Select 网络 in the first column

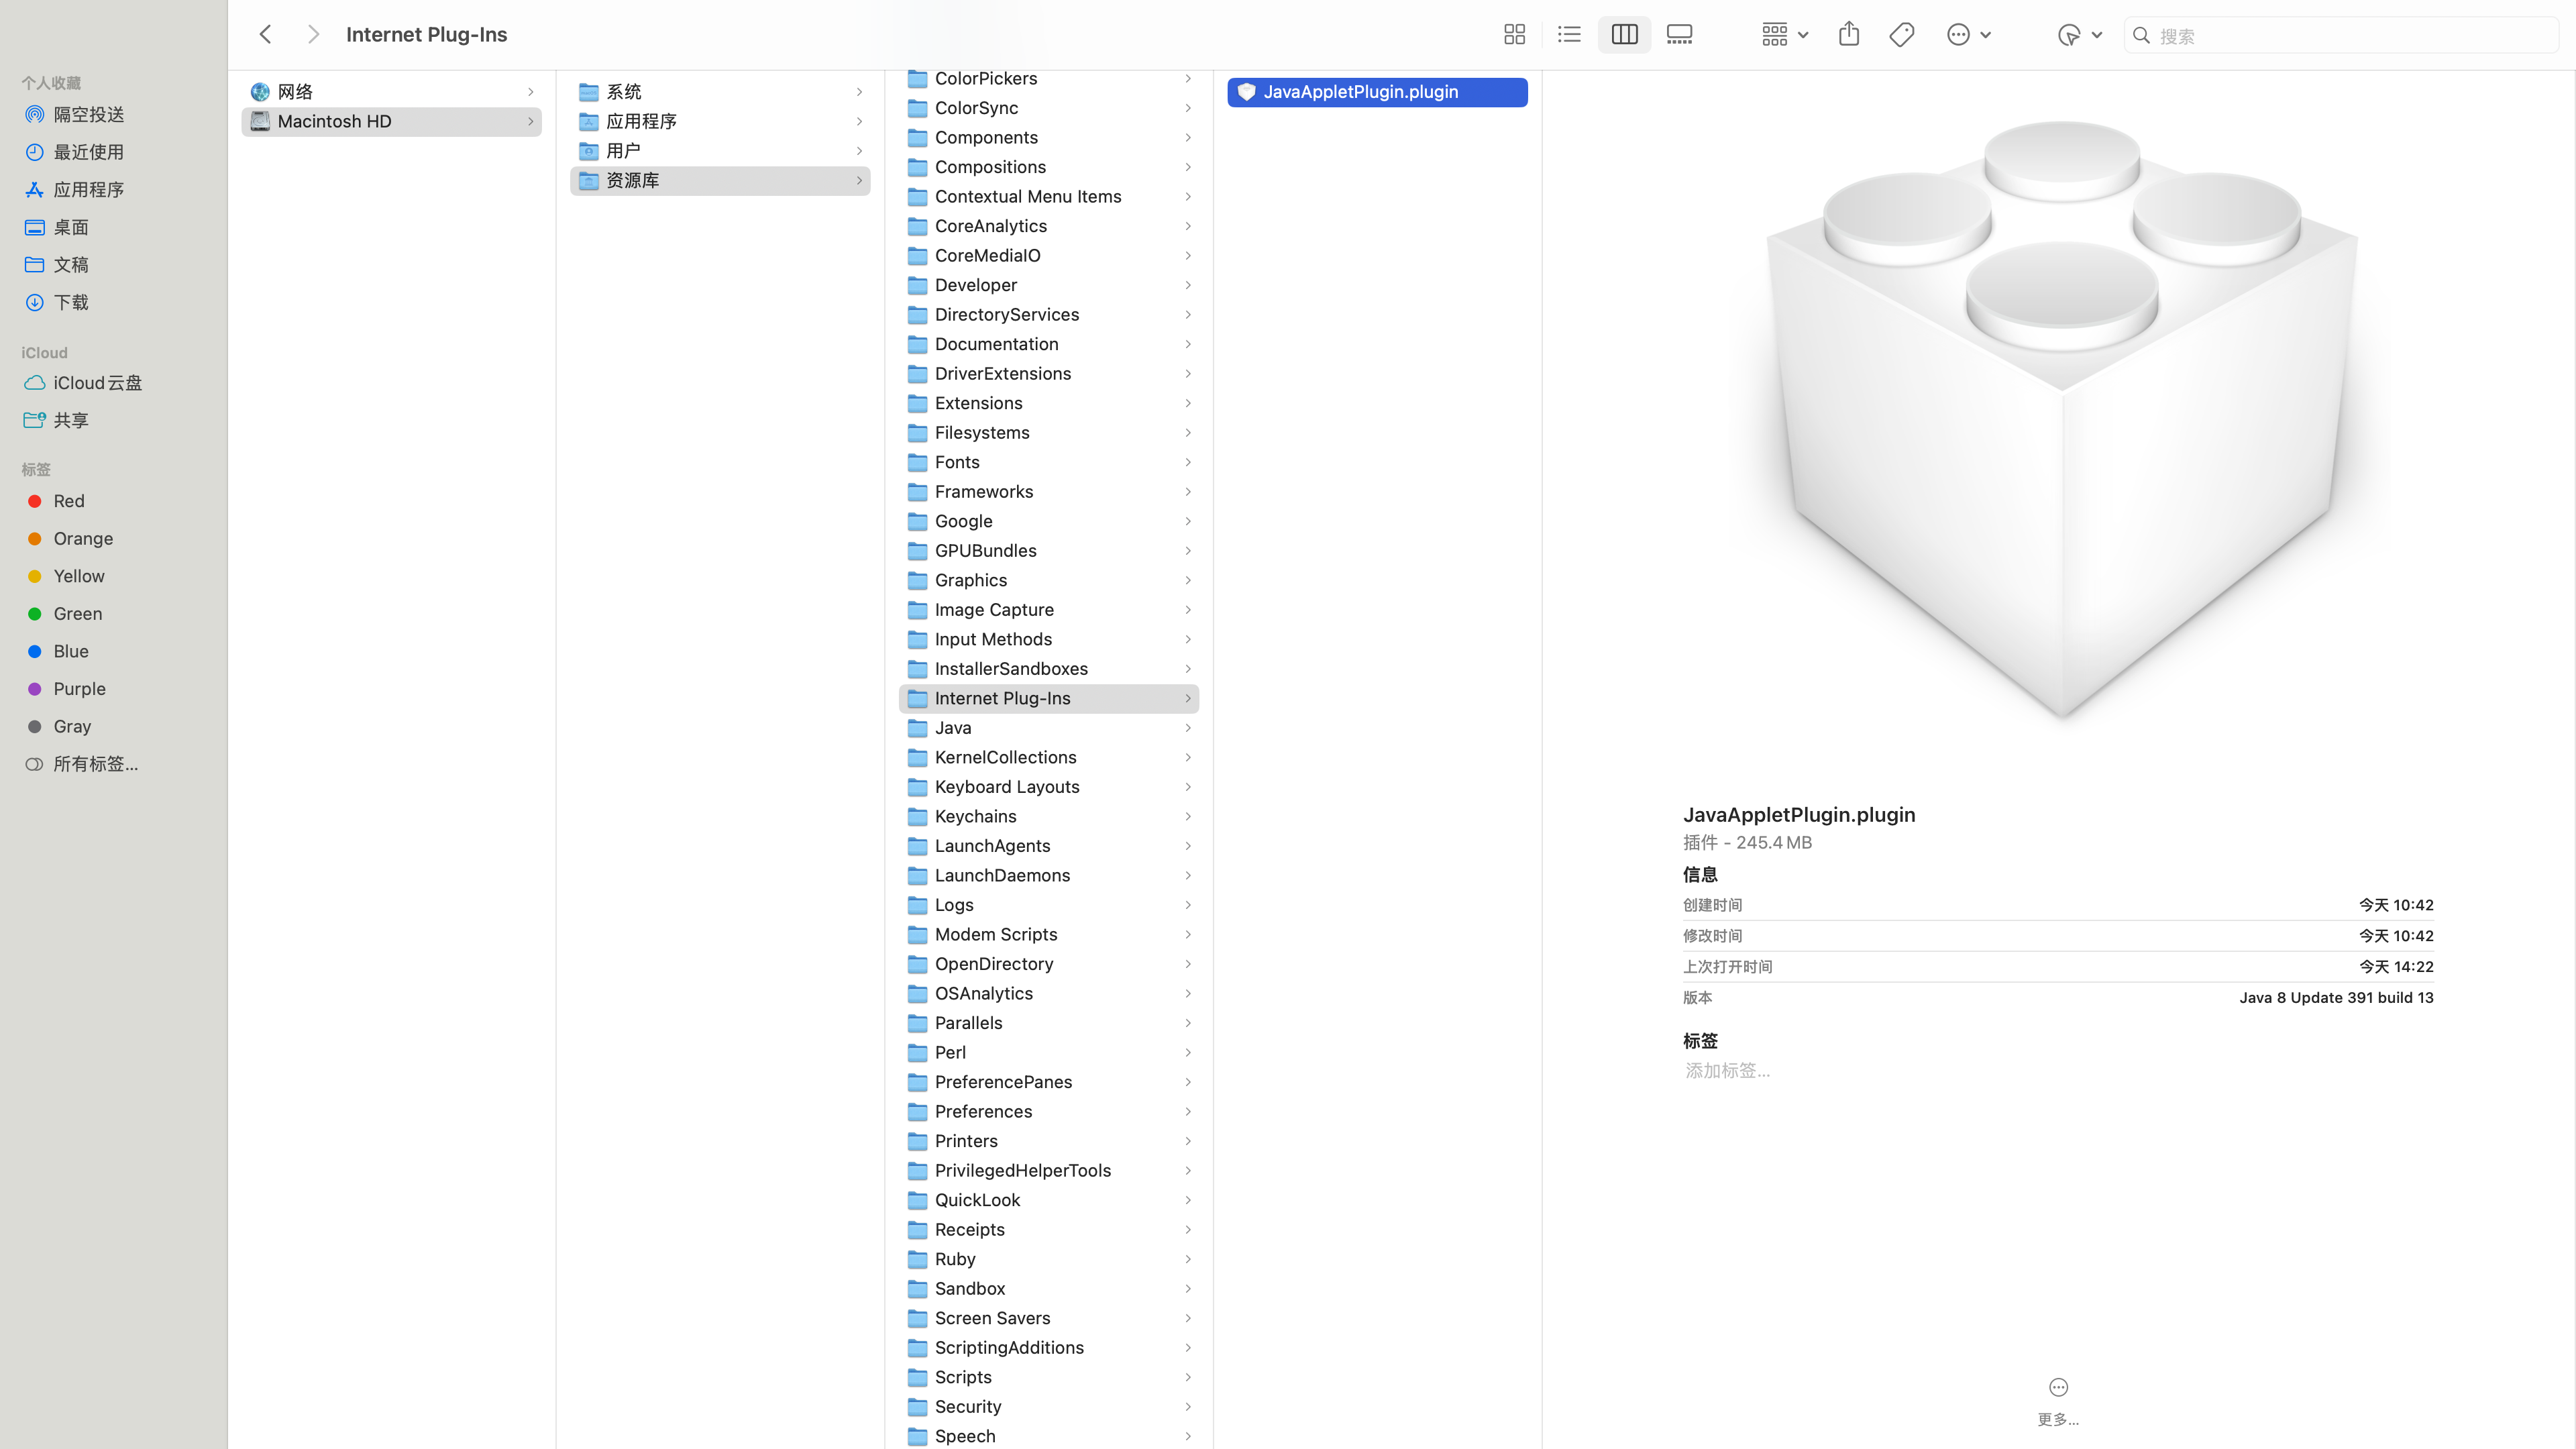(391, 92)
